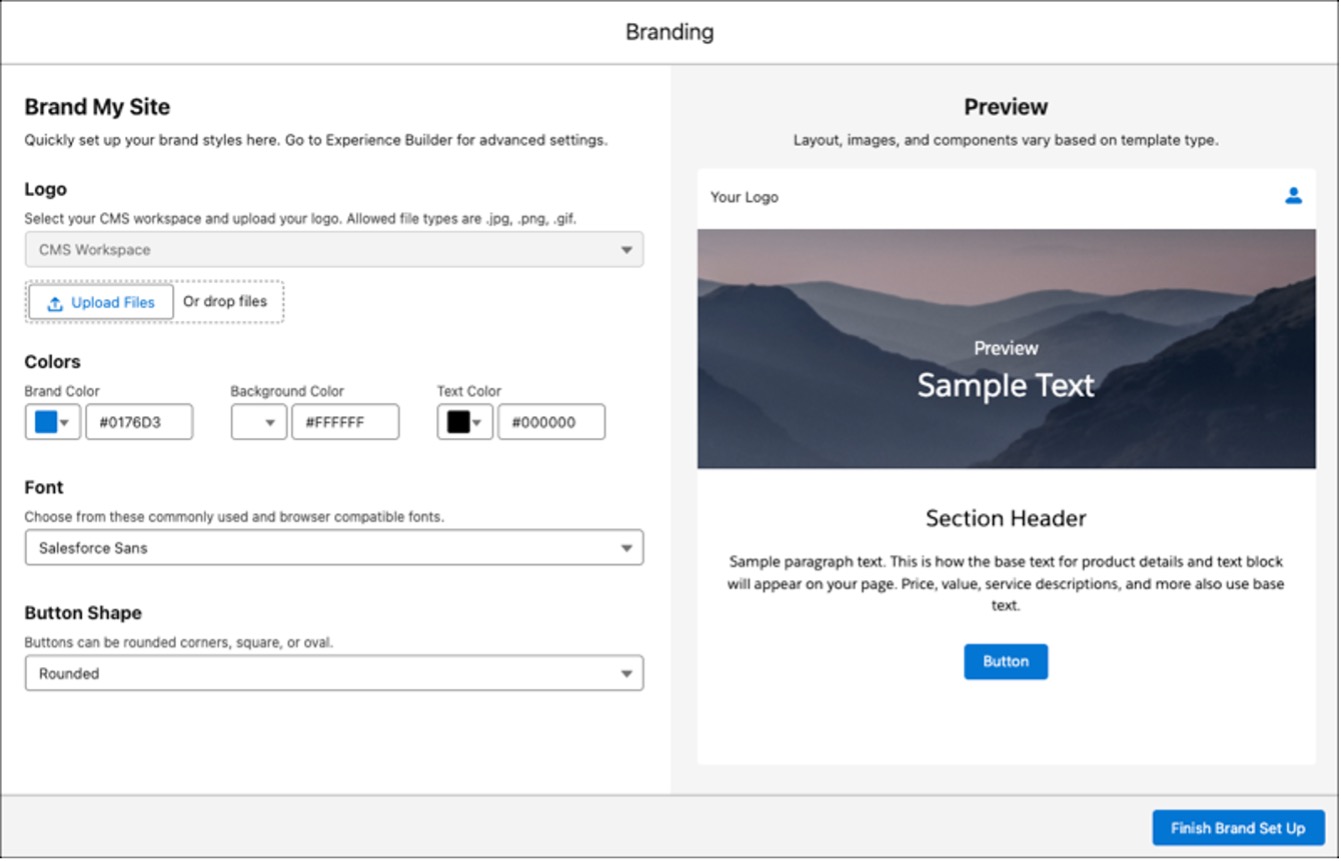Click the Brand My Site heading
Screen dimensions: 1341x861
[97, 107]
